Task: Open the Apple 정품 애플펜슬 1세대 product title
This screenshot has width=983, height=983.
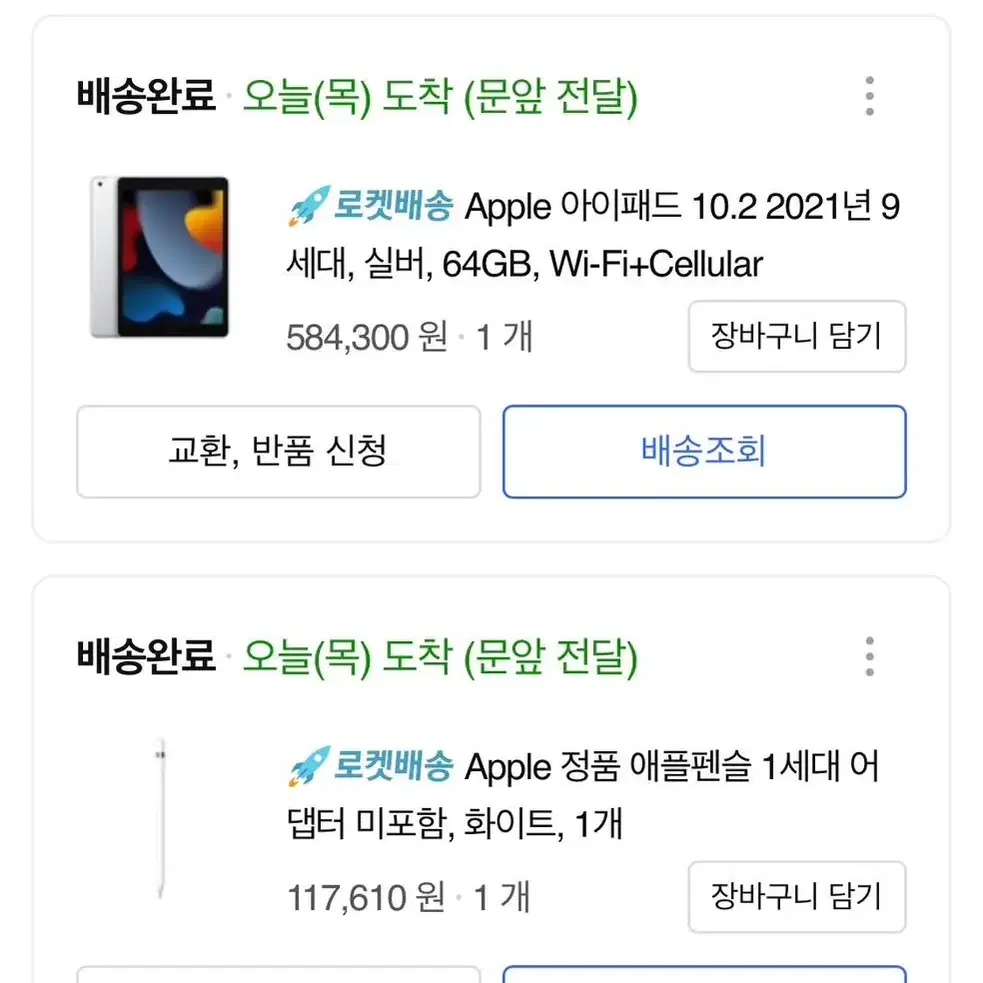Action: click(583, 795)
